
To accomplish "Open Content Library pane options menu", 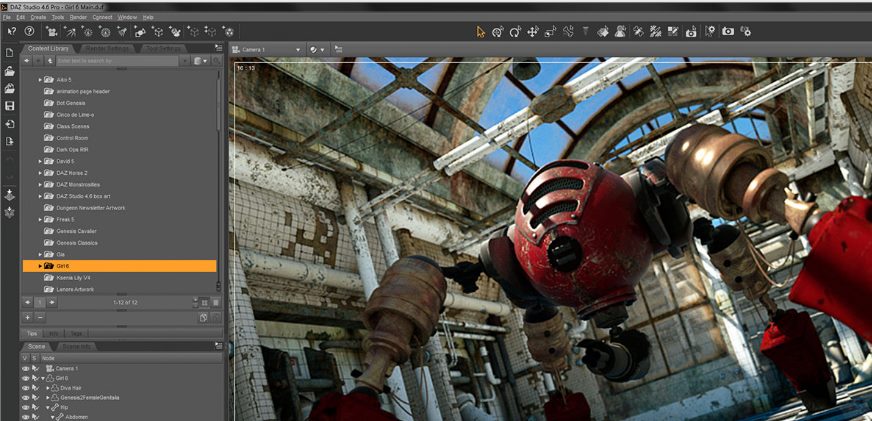I will [x=219, y=48].
